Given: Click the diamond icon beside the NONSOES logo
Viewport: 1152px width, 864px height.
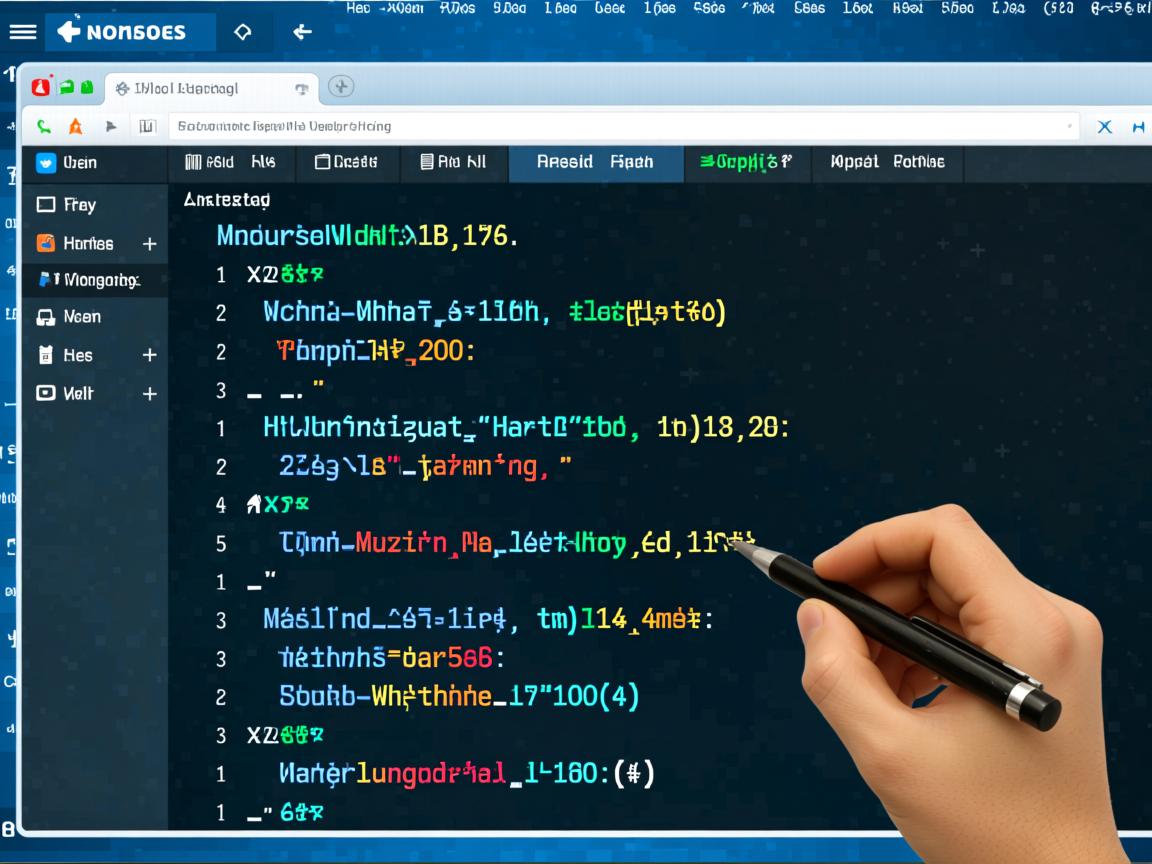Looking at the screenshot, I should click(242, 32).
